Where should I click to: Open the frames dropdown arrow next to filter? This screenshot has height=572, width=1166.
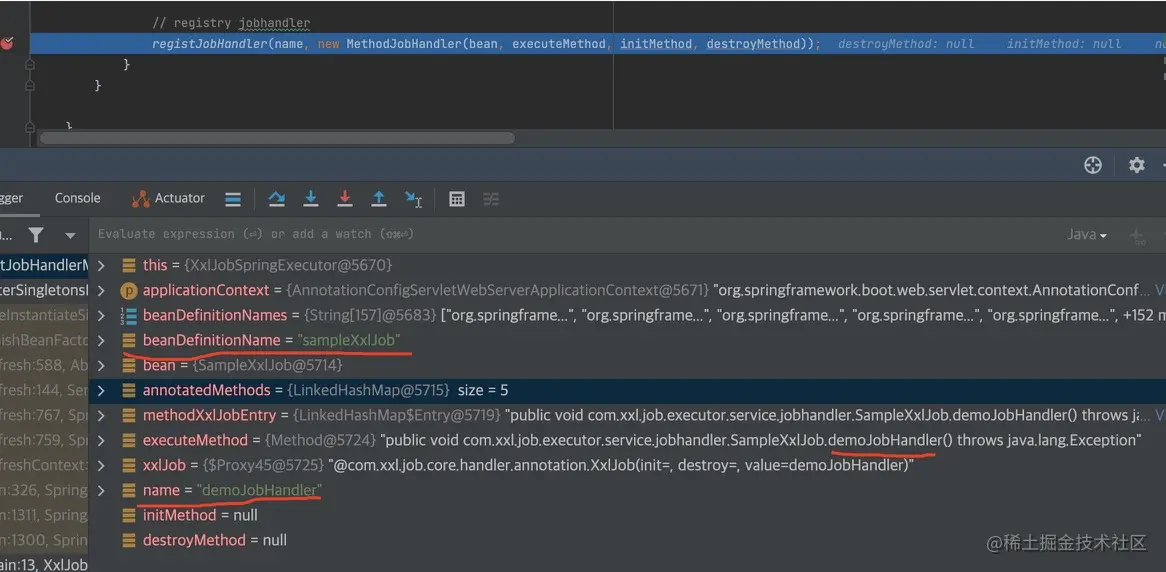coord(71,236)
